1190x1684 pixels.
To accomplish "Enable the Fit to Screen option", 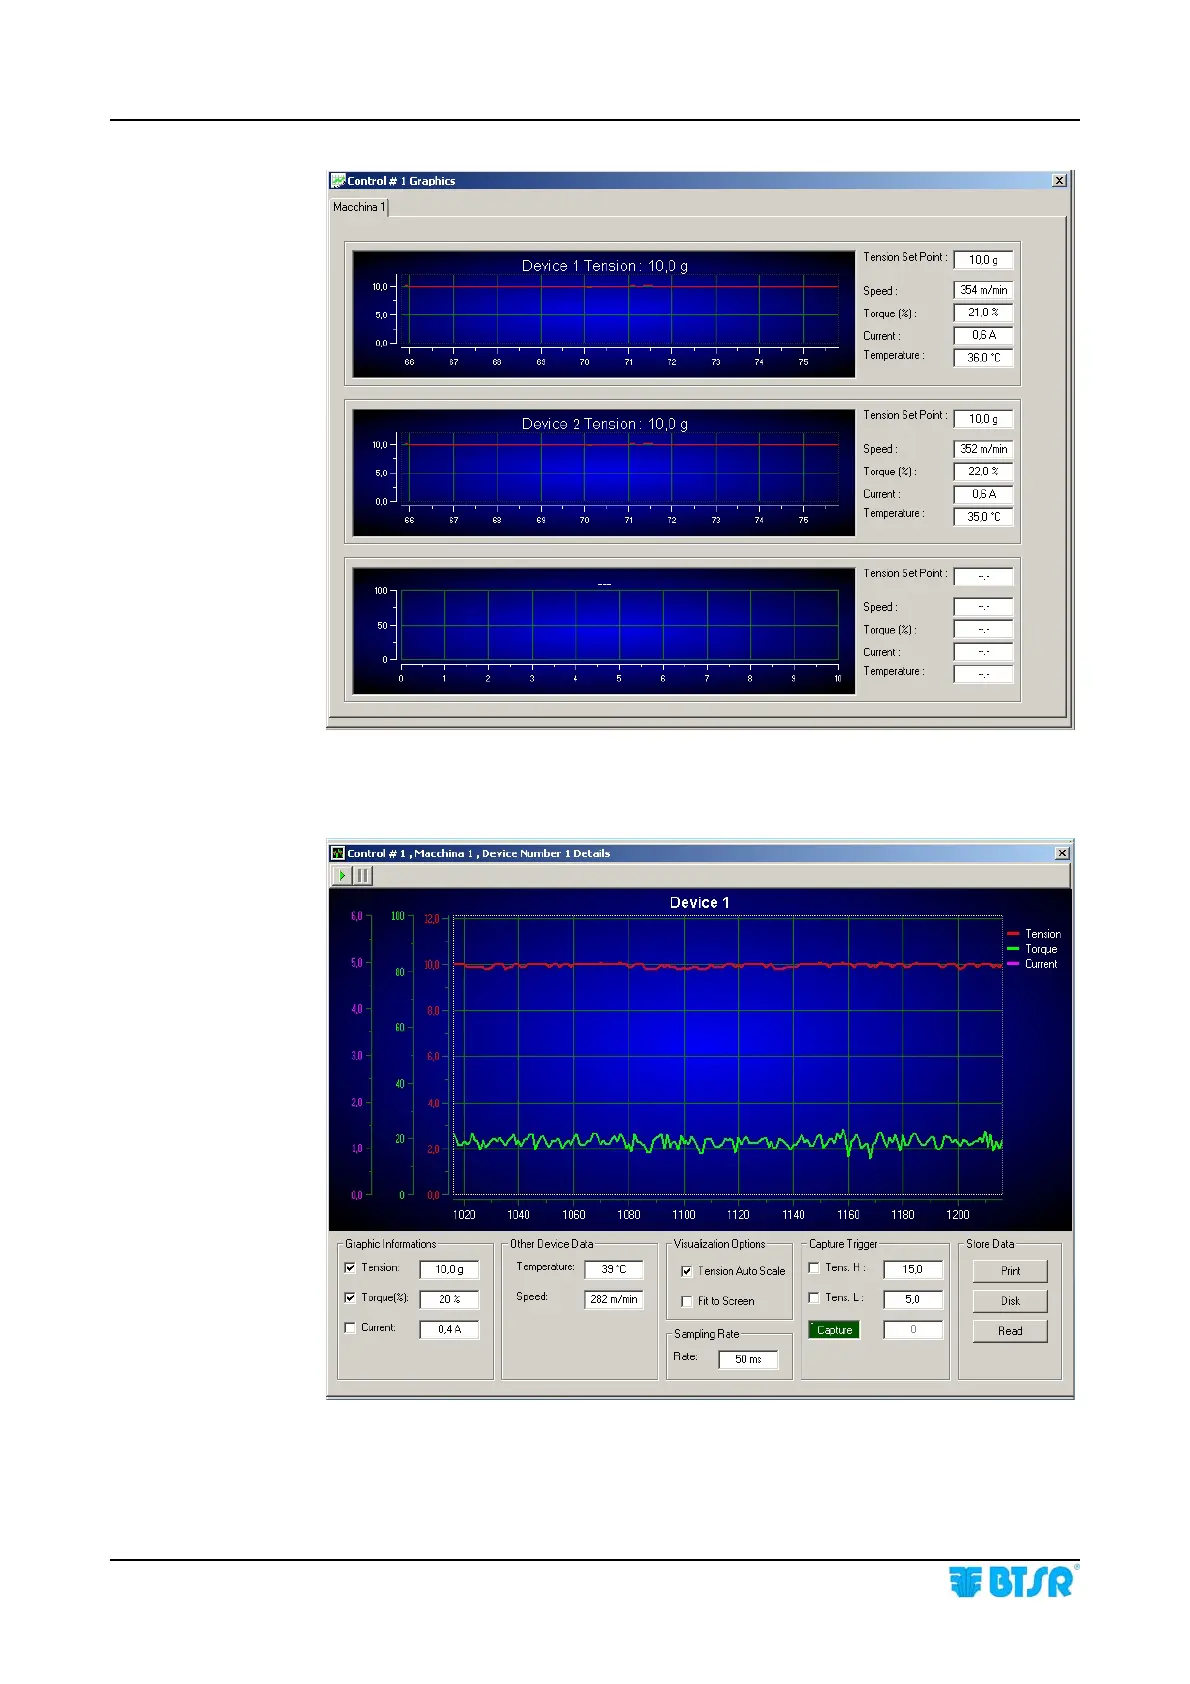I will click(x=687, y=1301).
